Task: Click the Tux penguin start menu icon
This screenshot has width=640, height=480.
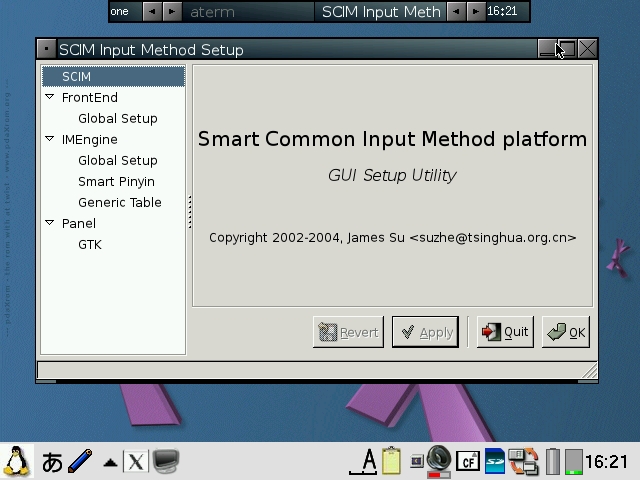Action: click(x=16, y=461)
